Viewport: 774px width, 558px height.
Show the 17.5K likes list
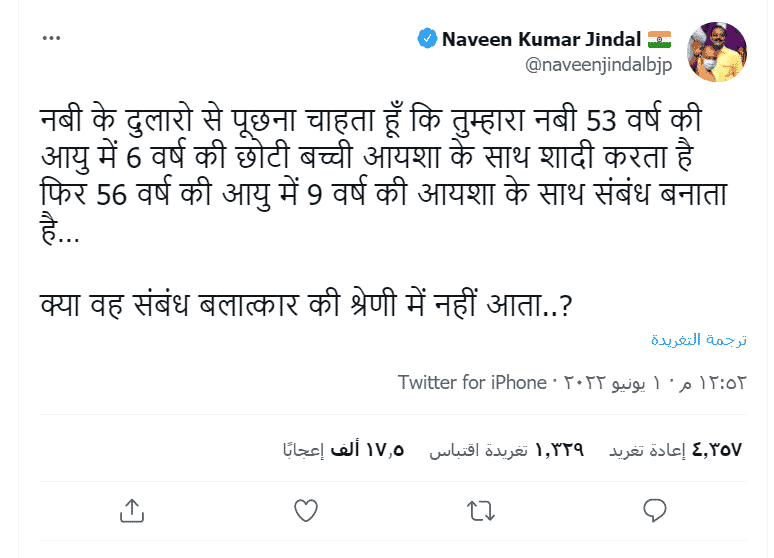(x=343, y=450)
